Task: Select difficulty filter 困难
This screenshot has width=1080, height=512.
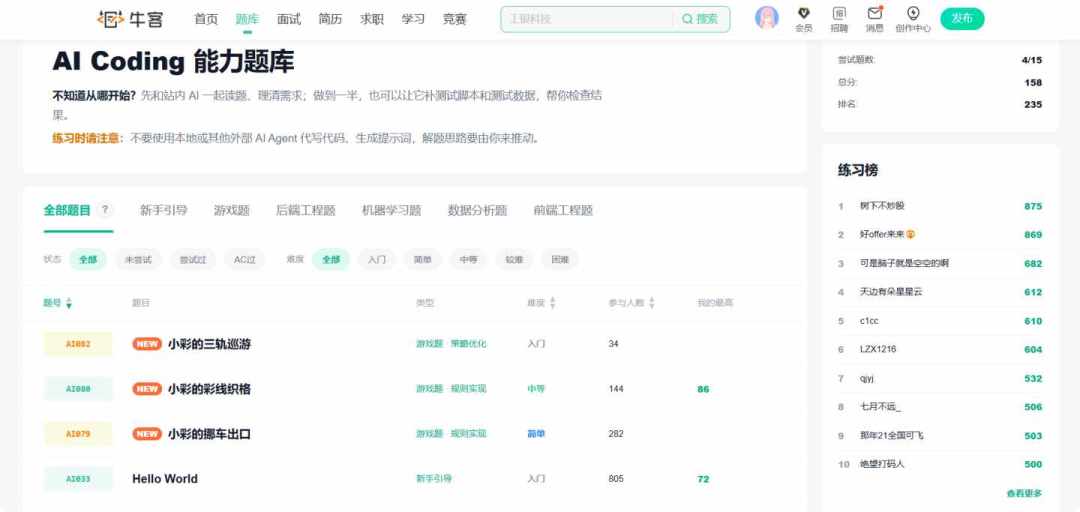Action: tap(560, 260)
